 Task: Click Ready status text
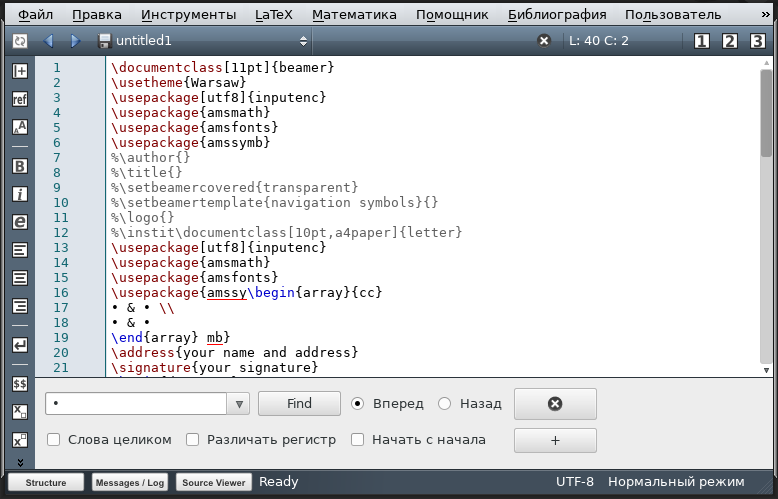(x=279, y=482)
